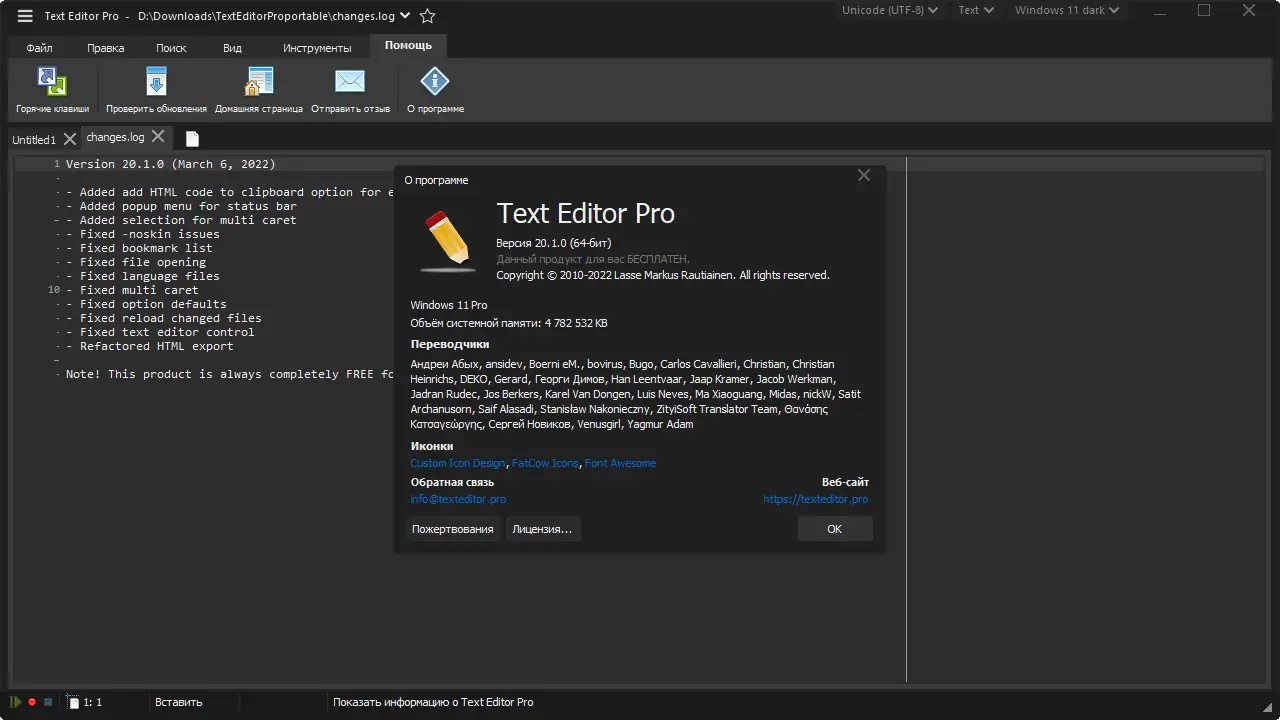
Task: Click the О программе info icon
Action: (435, 82)
